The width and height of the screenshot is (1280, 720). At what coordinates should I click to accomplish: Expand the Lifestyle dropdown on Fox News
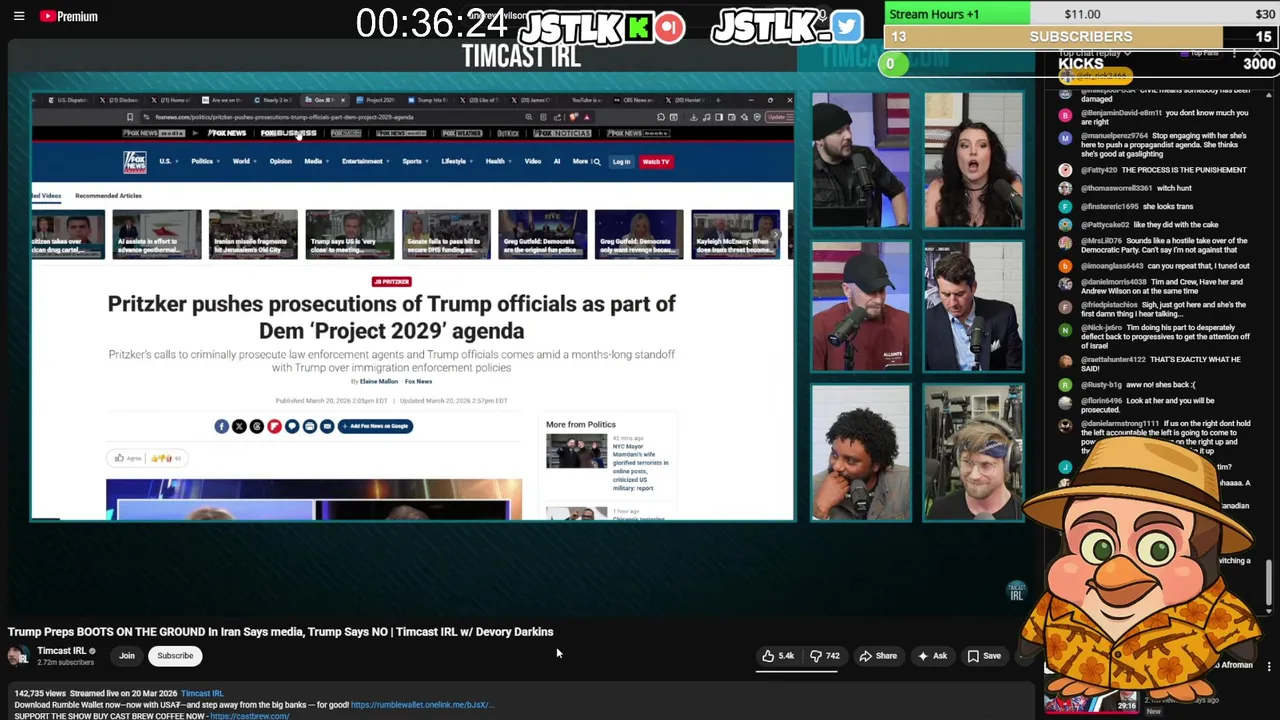(x=455, y=161)
